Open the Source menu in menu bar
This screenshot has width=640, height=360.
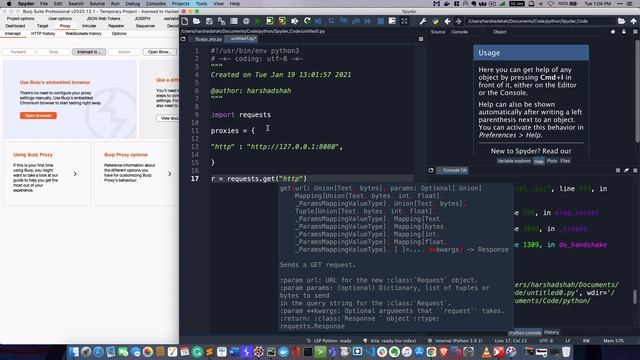(x=97, y=4)
